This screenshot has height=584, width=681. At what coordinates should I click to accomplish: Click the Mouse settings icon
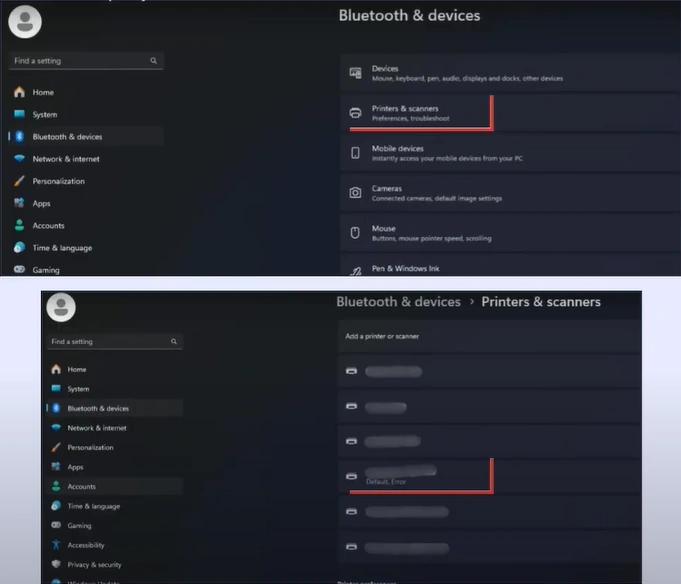click(x=355, y=233)
